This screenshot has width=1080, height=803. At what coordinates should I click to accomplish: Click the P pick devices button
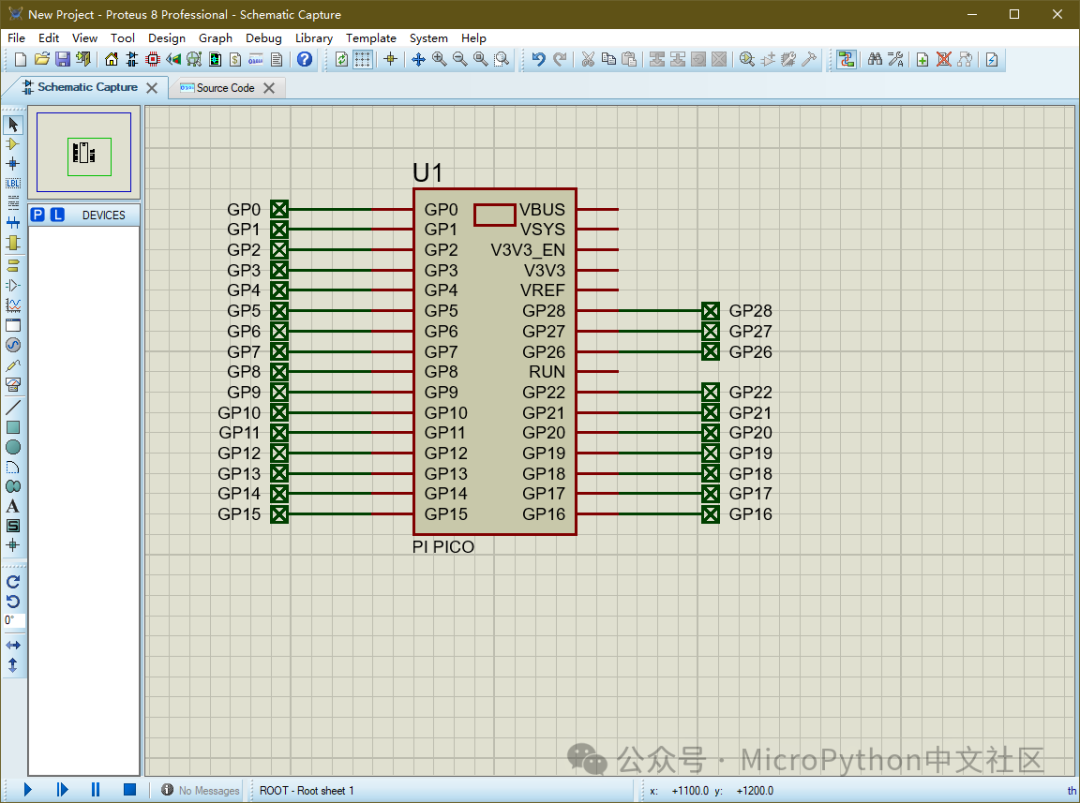pyautogui.click(x=38, y=215)
